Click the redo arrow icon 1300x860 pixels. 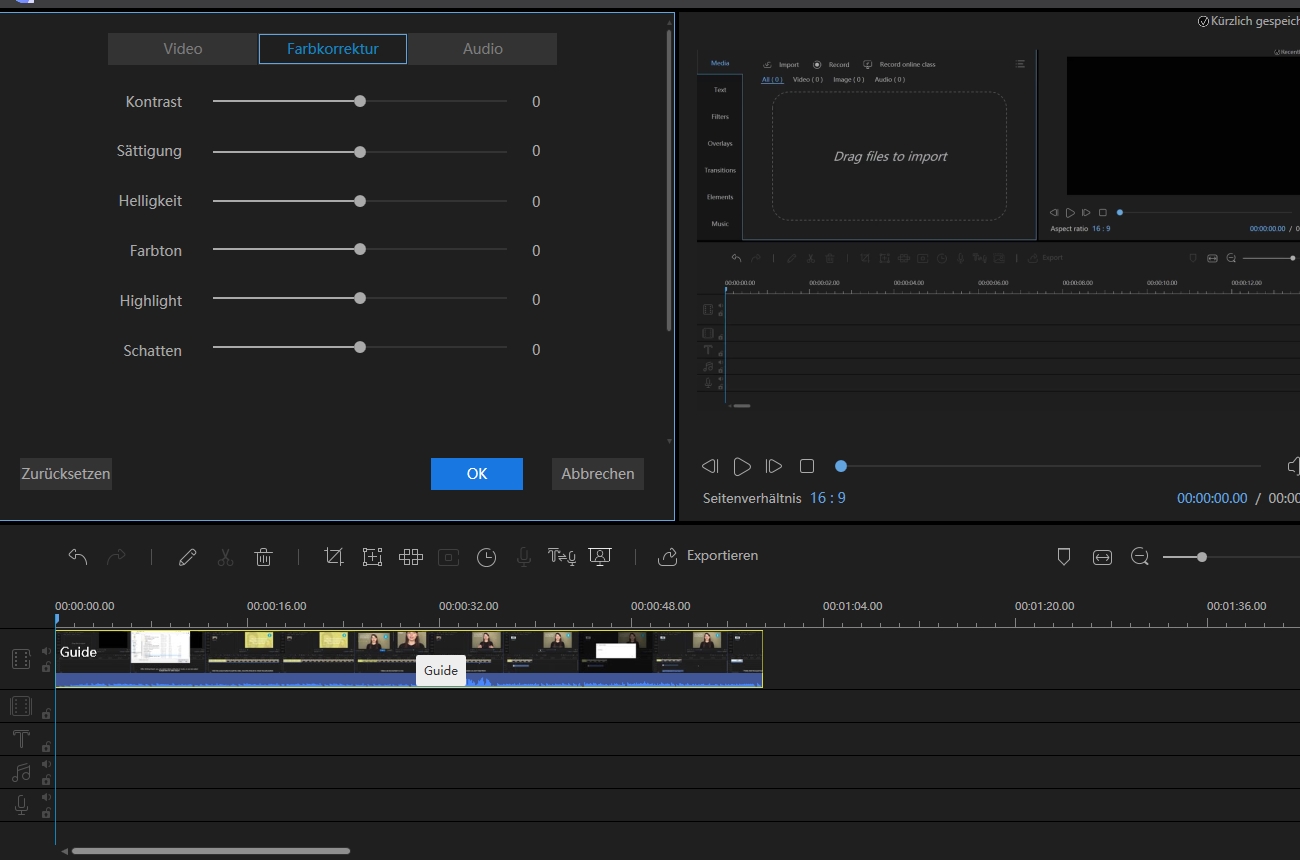pos(116,557)
